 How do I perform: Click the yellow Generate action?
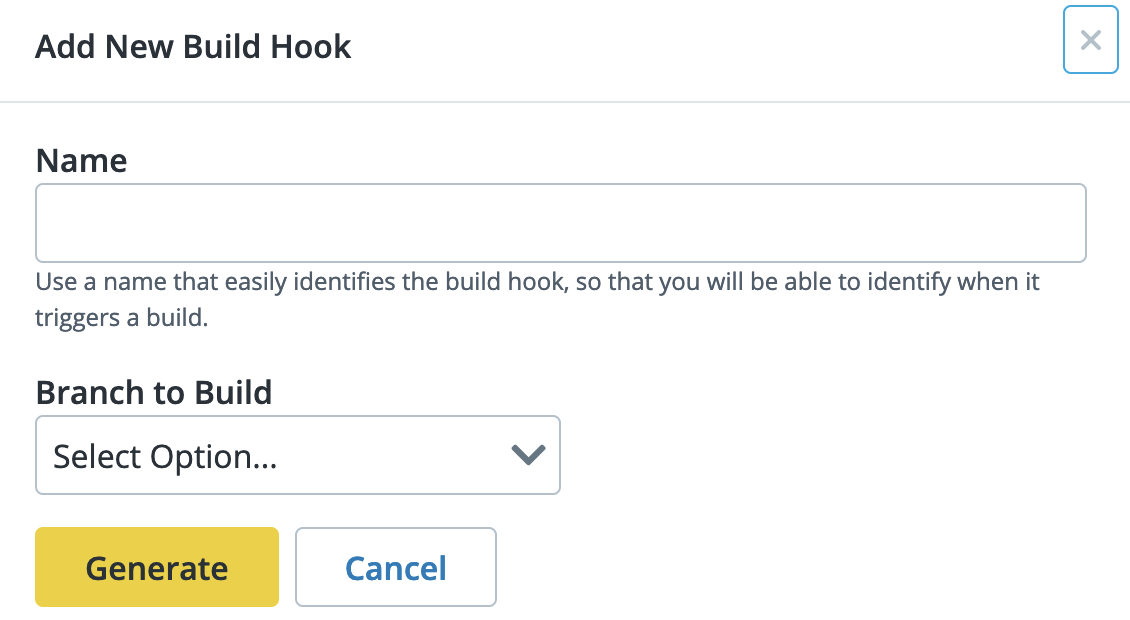[x=156, y=567]
